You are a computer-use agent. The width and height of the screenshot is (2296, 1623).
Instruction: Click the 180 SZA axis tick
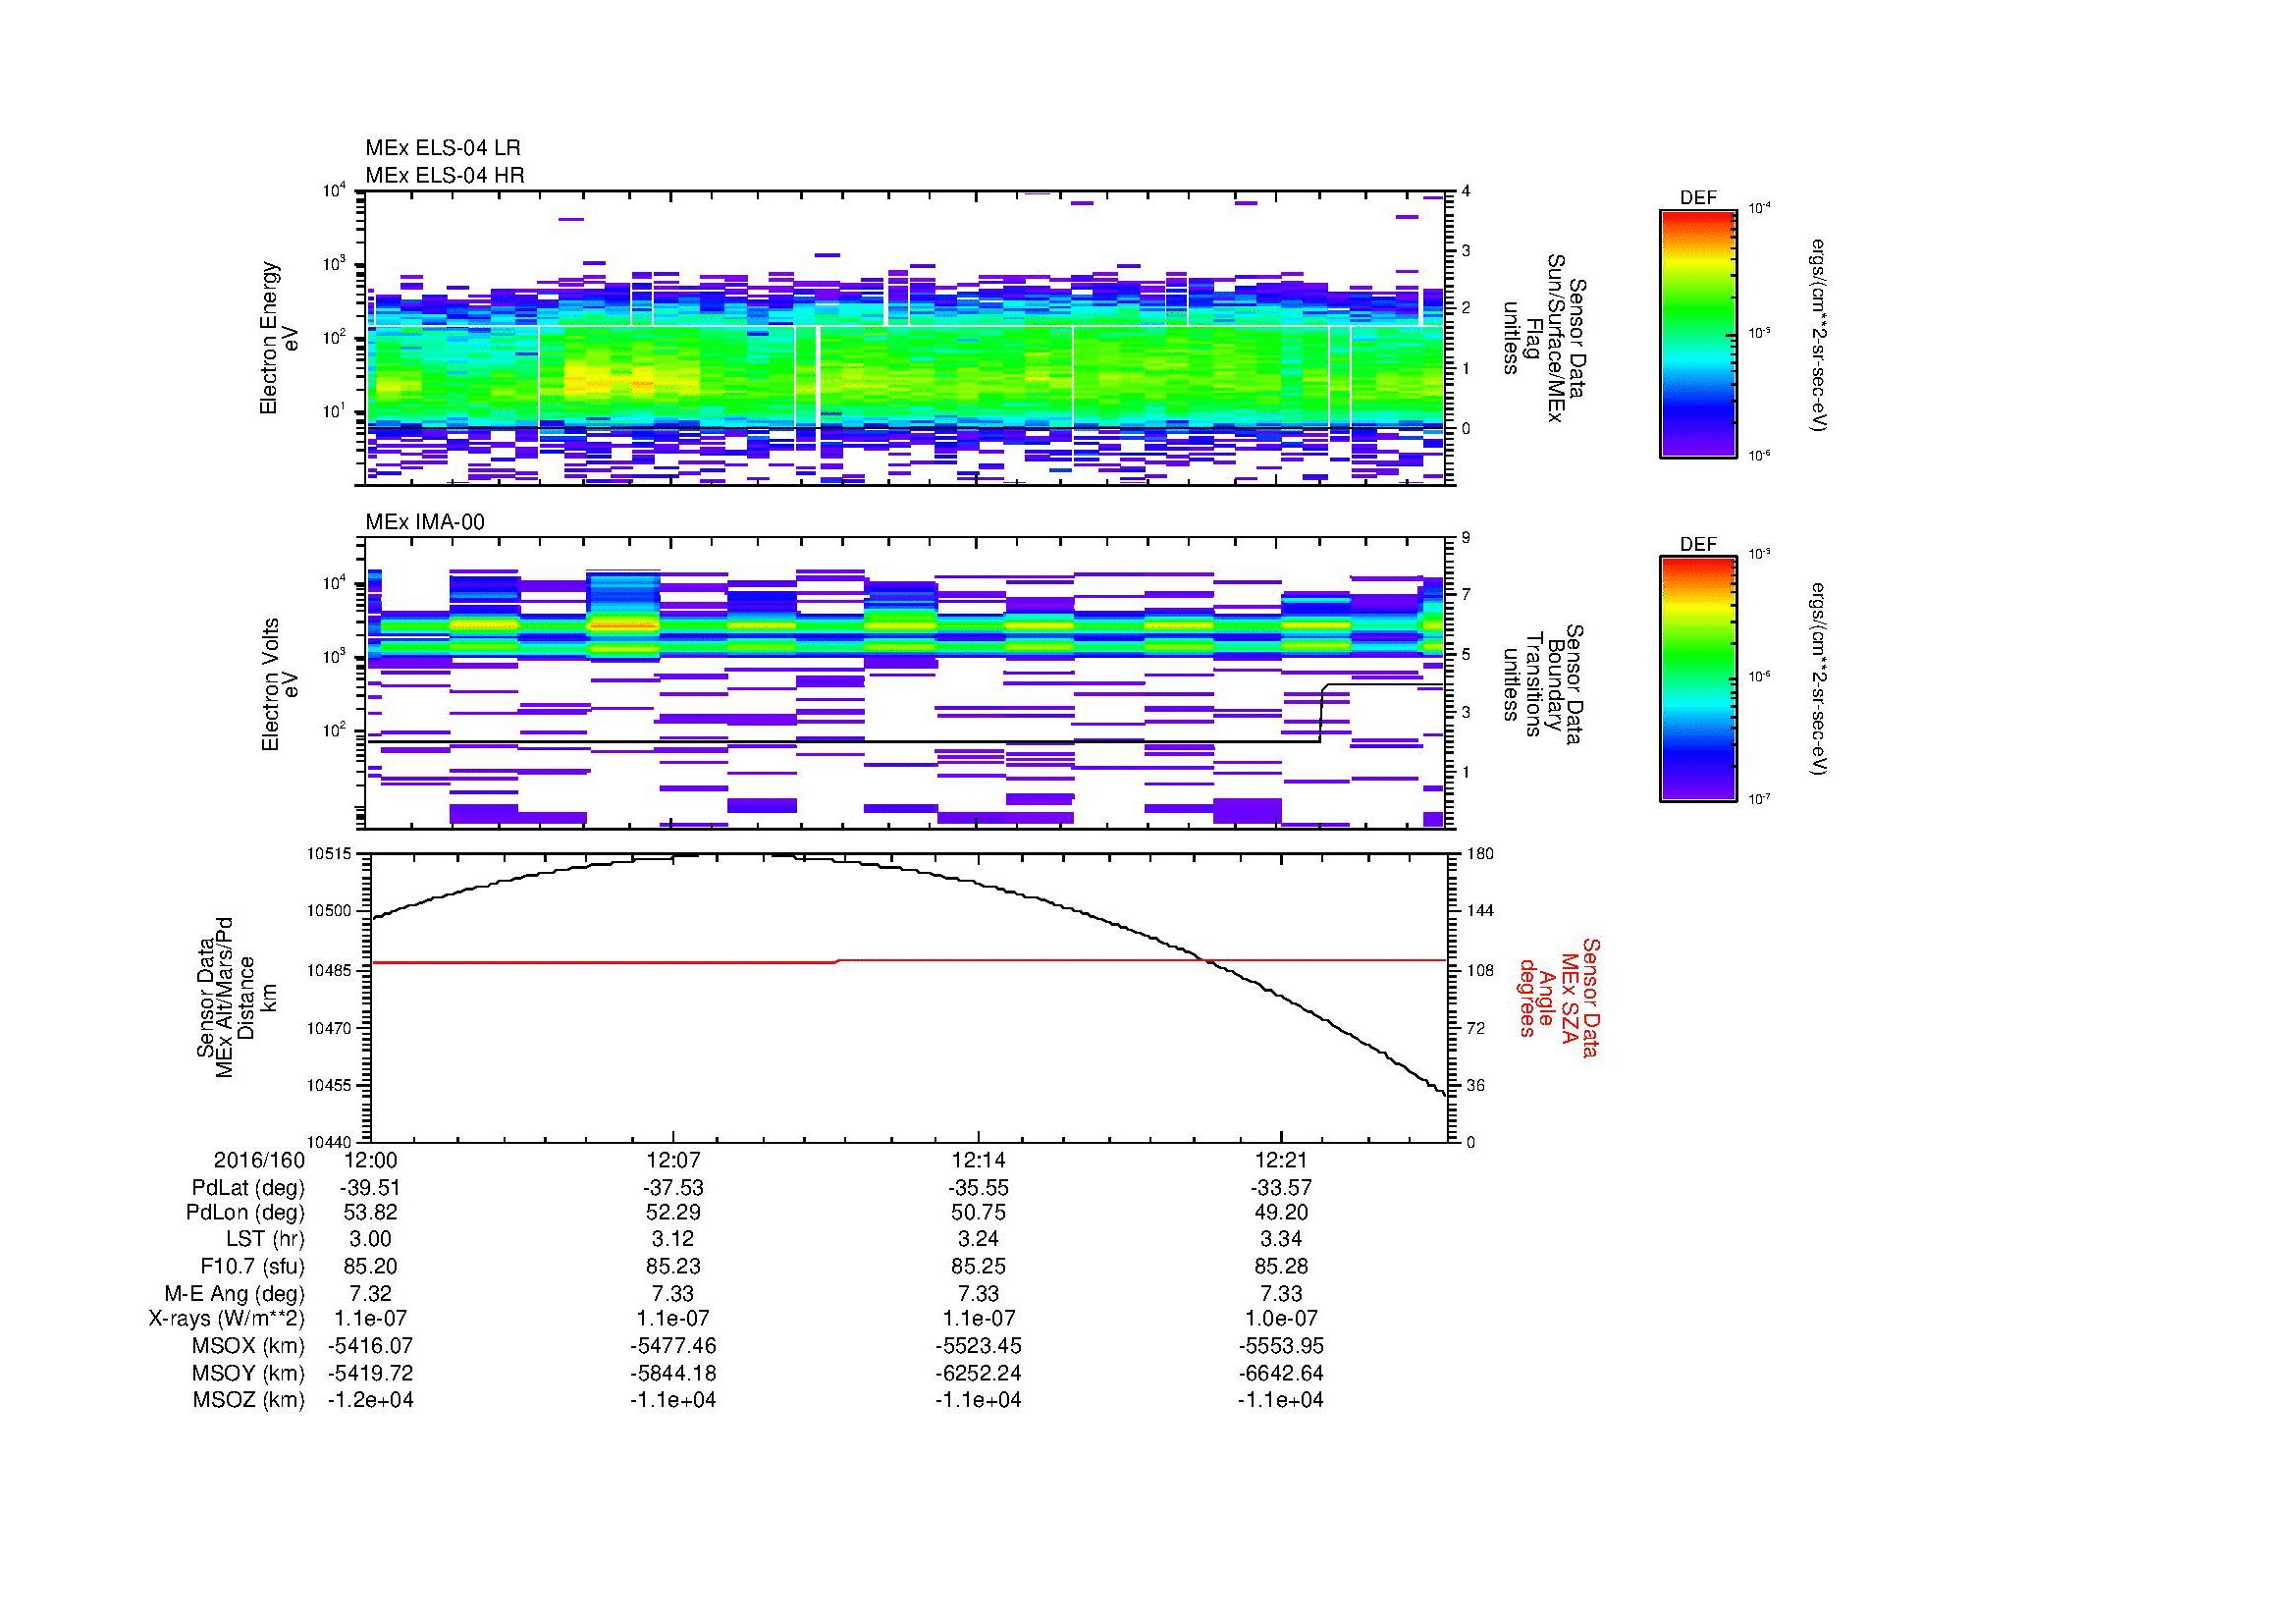pyautogui.click(x=1479, y=854)
